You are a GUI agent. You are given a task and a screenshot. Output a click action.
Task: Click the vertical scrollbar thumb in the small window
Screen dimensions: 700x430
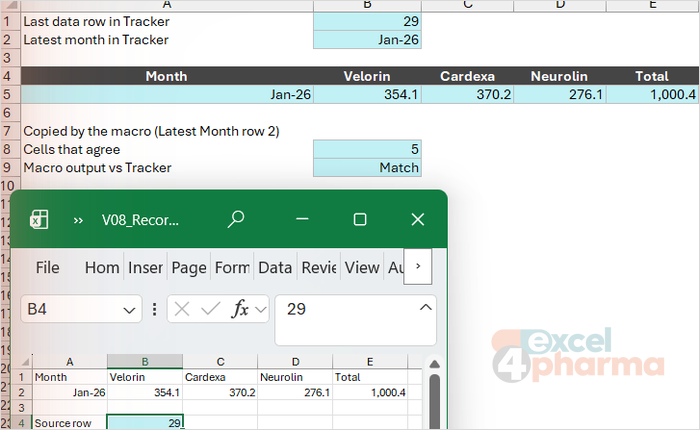tap(434, 402)
